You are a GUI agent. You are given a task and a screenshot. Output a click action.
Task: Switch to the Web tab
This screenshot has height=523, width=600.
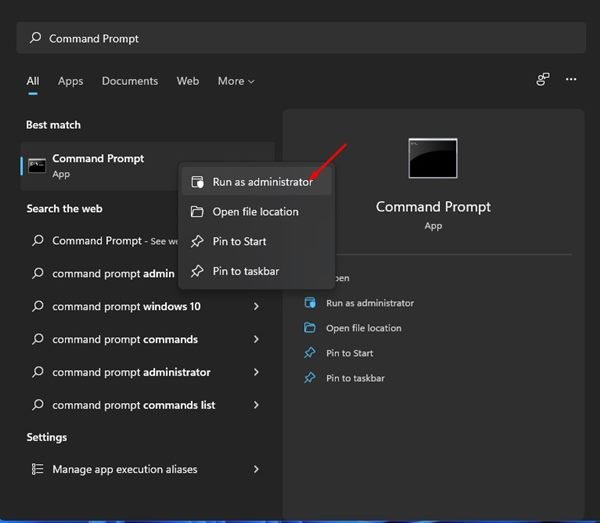188,81
